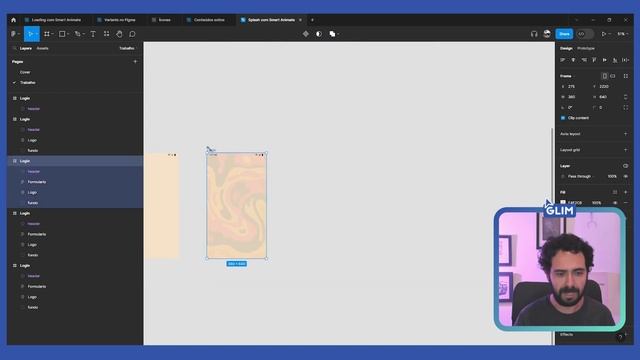This screenshot has height=360, width=640.
Task: Open the Trabalho page dropdown
Action: (127, 48)
